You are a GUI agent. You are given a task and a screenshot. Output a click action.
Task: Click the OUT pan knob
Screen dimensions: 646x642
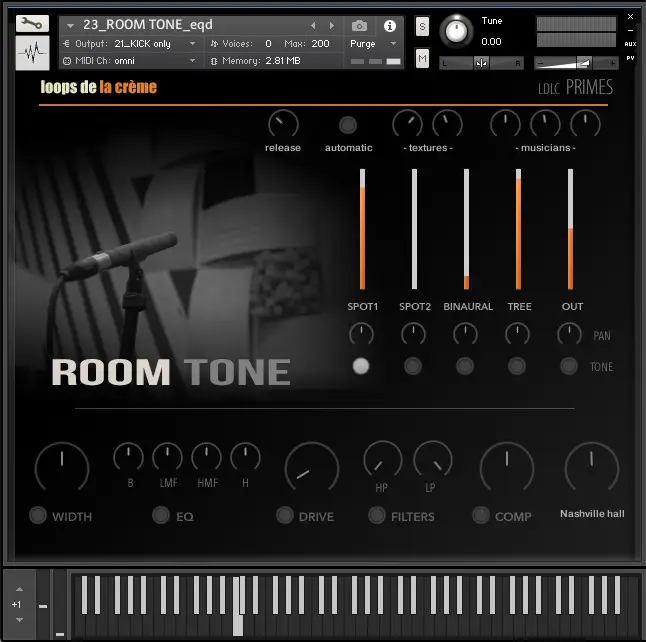coord(569,335)
